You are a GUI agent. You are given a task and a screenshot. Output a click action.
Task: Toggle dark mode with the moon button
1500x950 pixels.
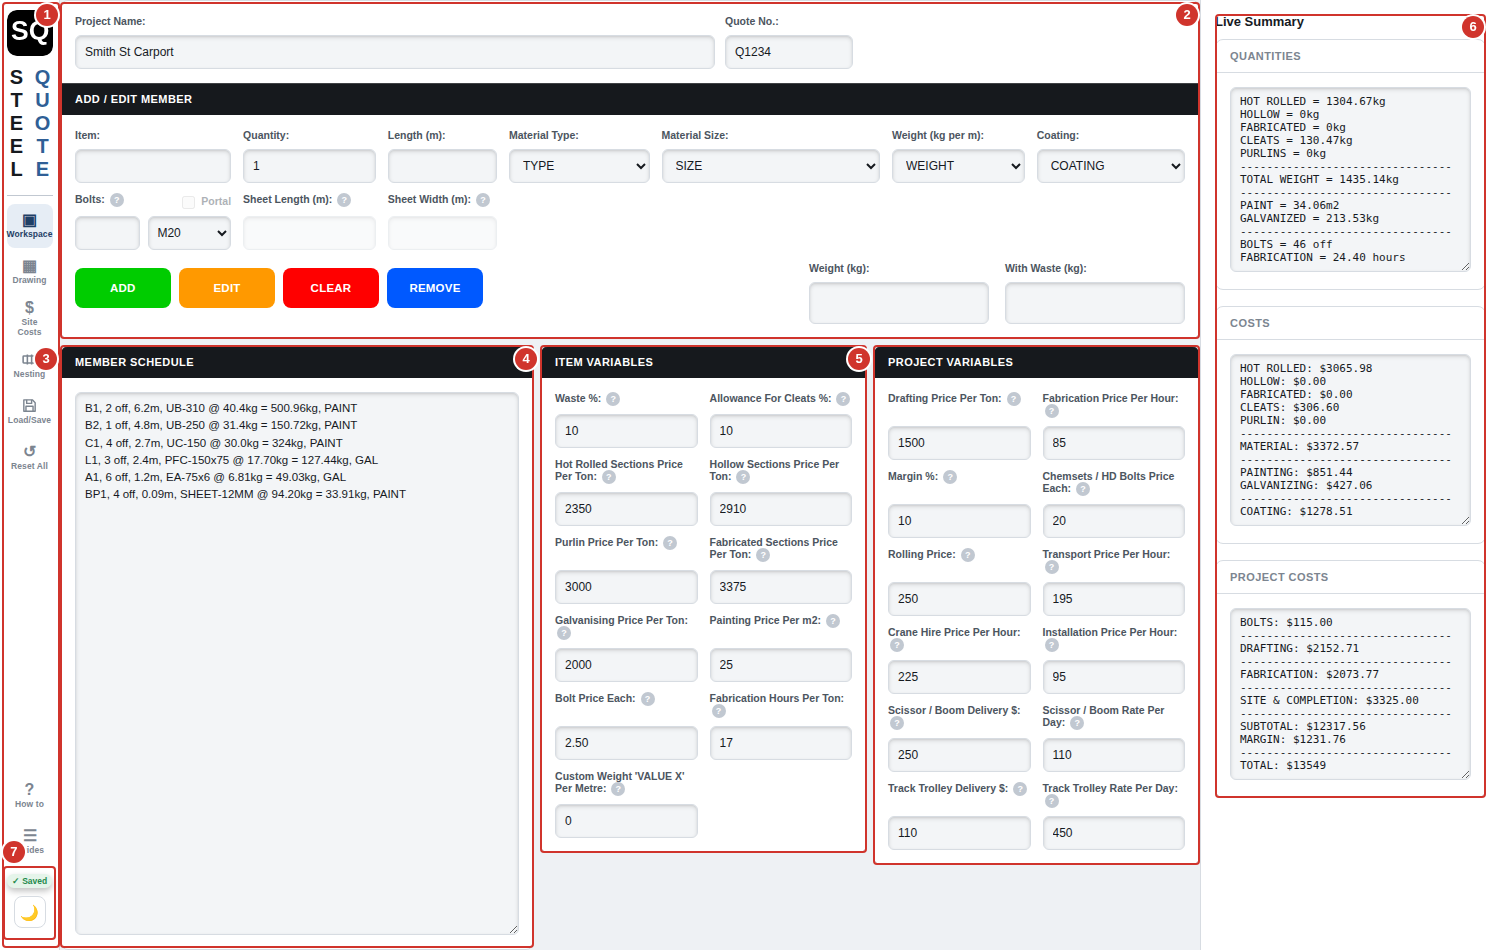tap(30, 912)
